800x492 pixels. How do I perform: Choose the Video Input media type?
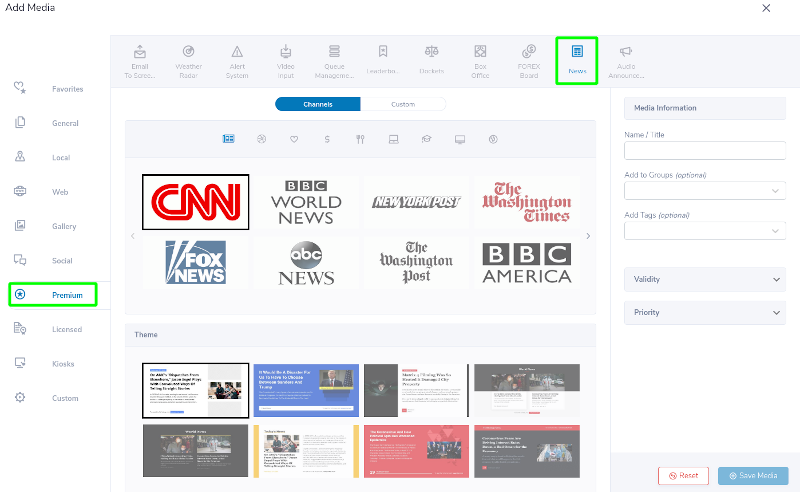[x=286, y=61]
